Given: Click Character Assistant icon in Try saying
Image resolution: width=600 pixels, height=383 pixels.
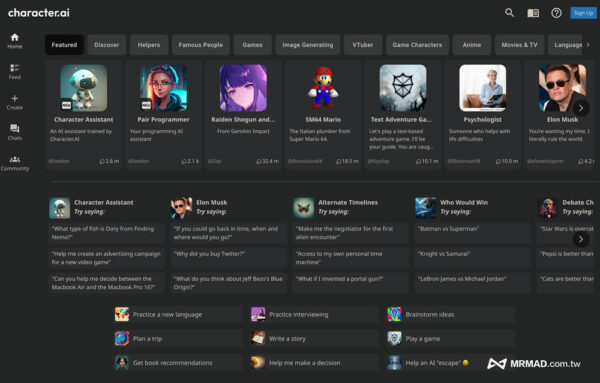Looking at the screenshot, I should pos(60,208).
